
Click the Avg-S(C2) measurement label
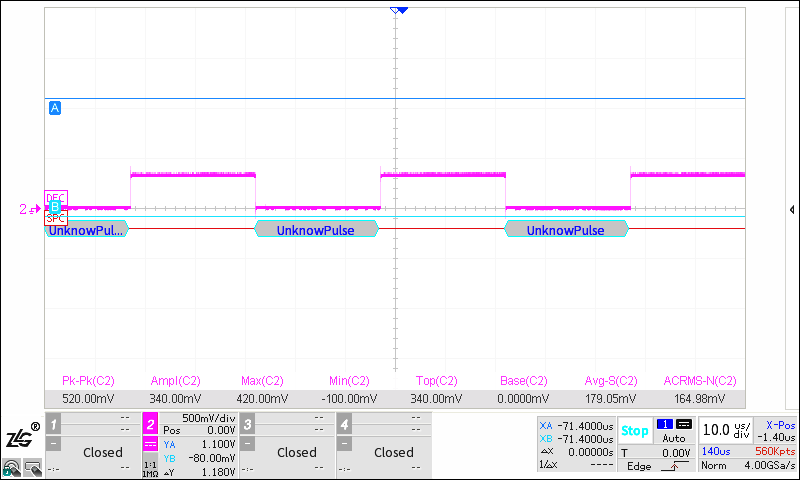click(611, 381)
